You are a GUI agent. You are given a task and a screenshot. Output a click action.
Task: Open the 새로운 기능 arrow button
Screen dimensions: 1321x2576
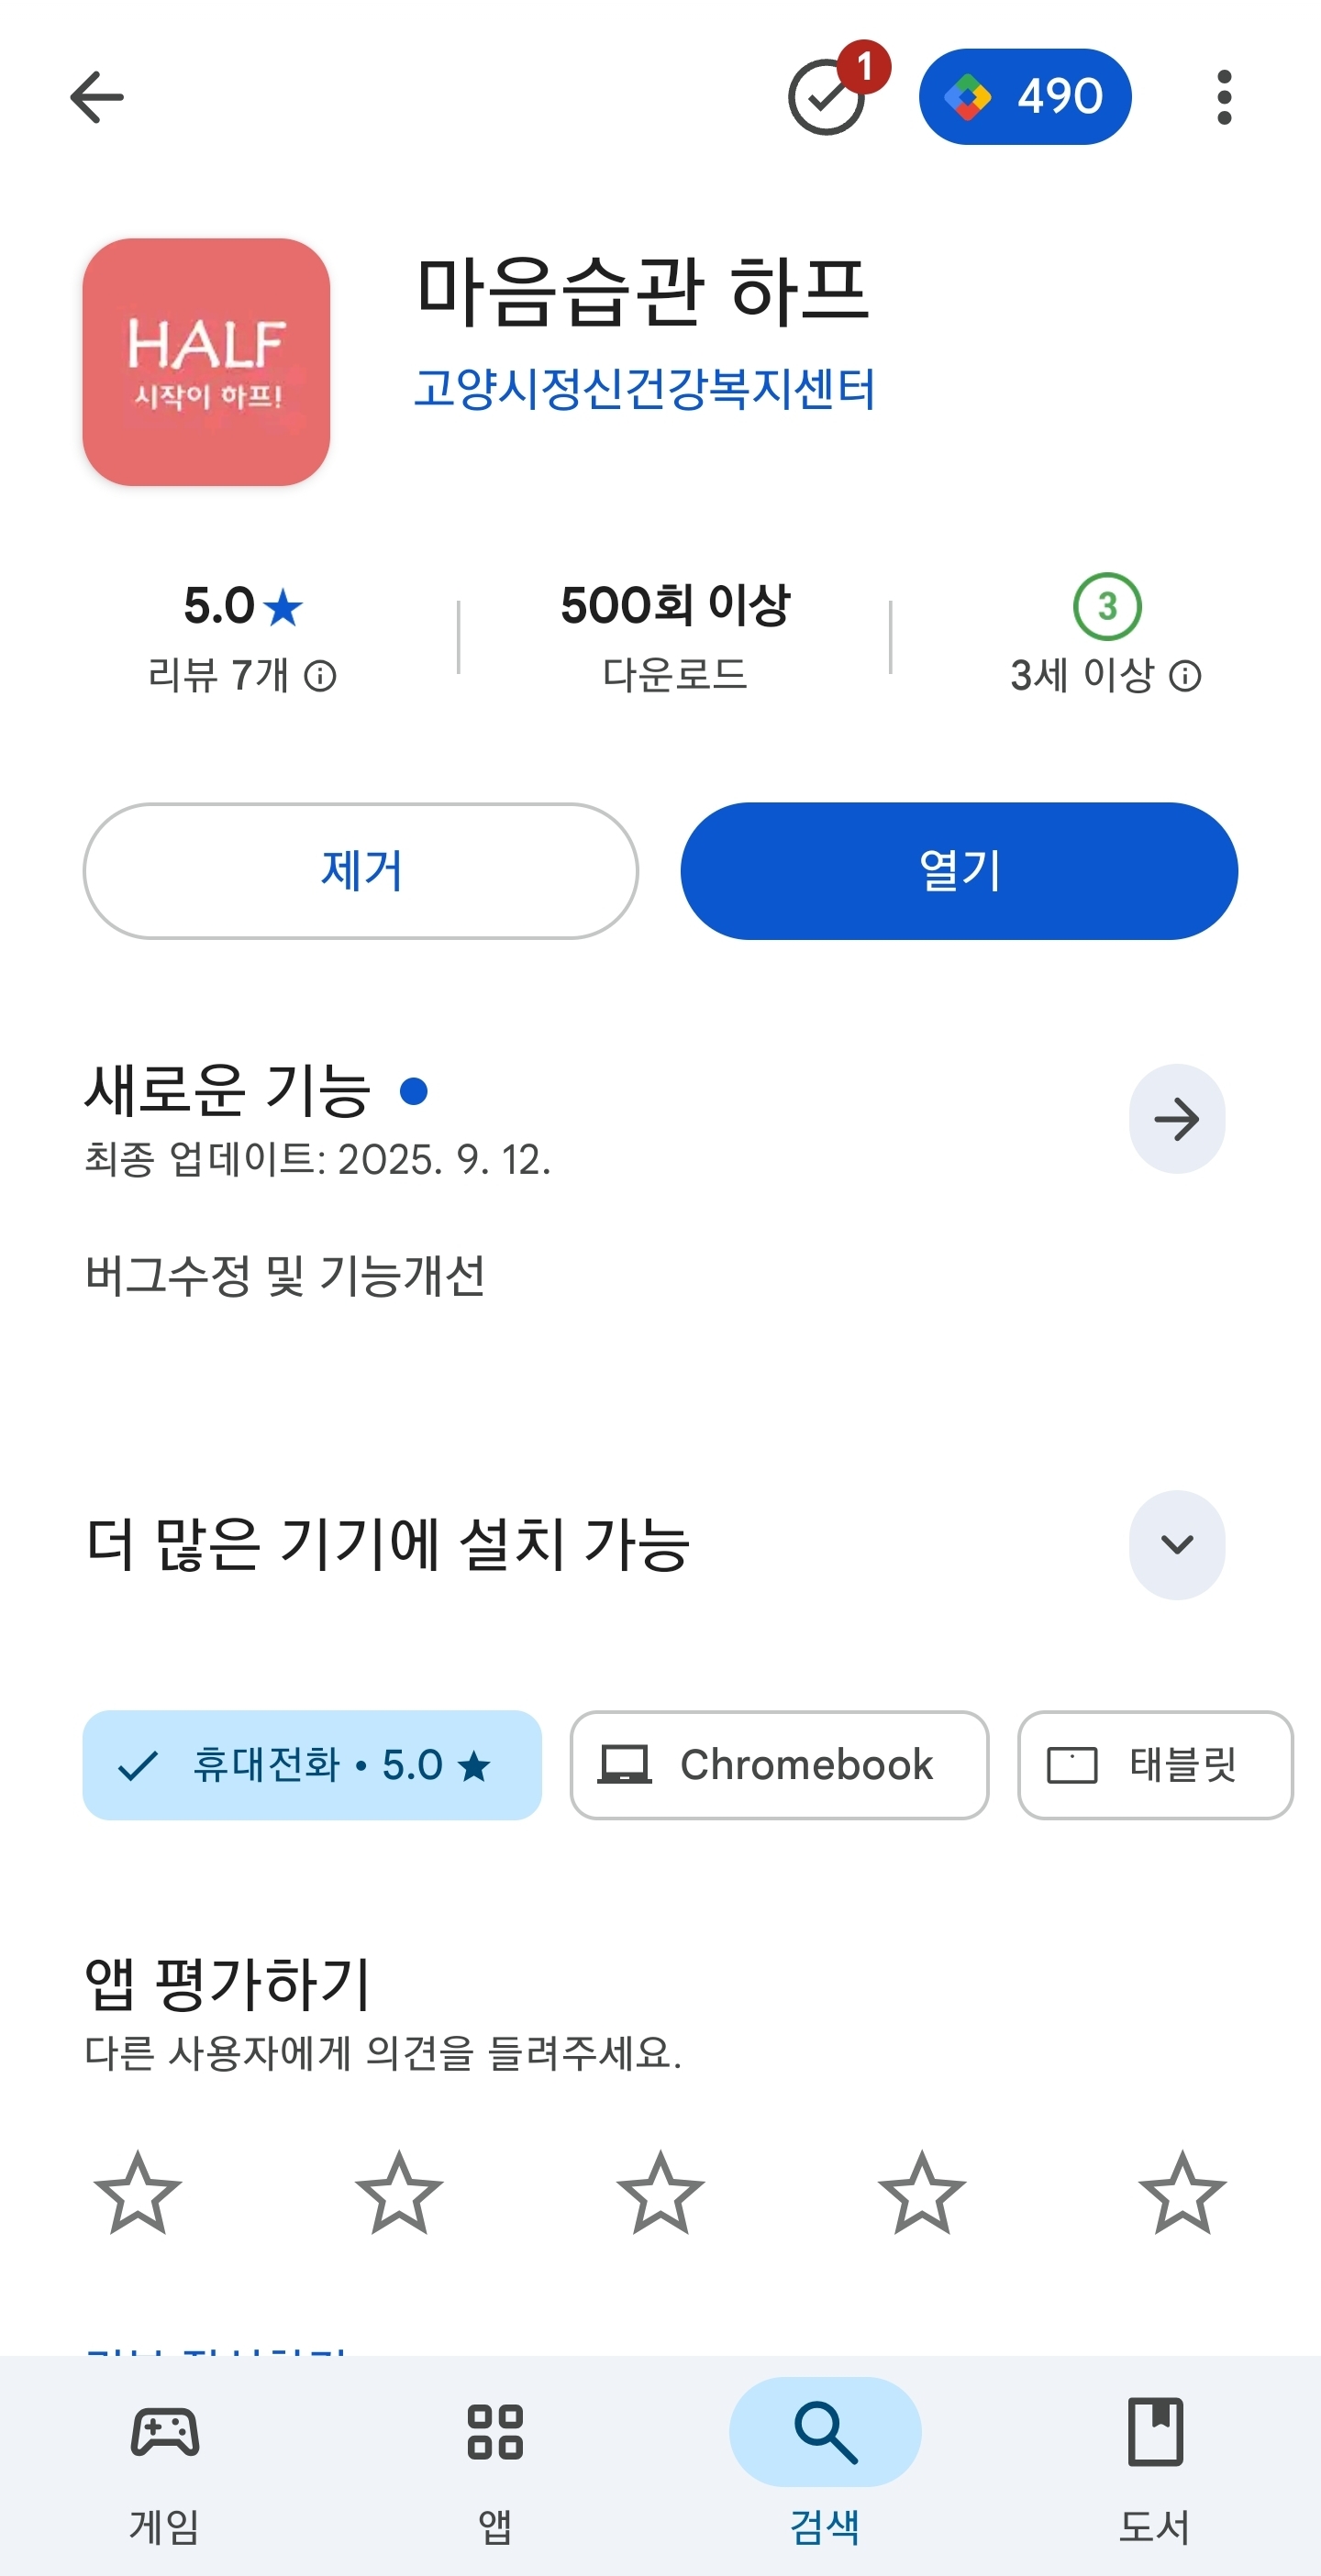[1176, 1119]
